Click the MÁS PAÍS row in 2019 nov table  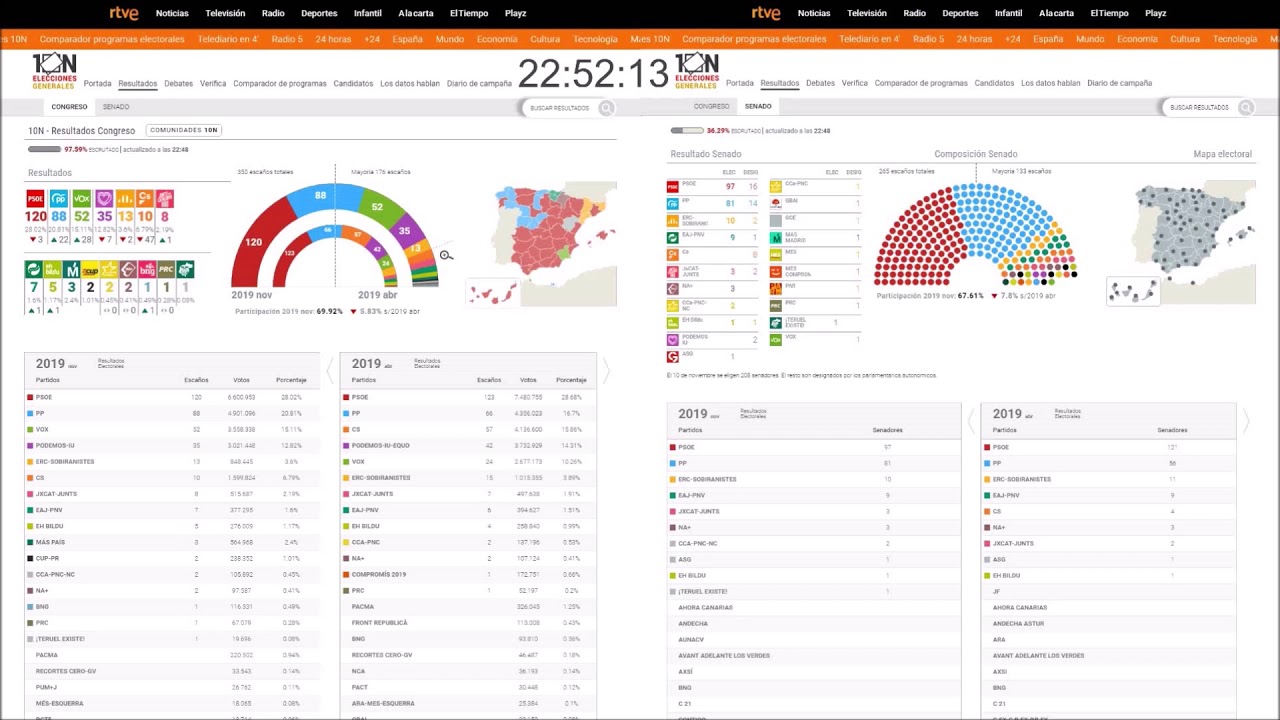[x=170, y=542]
